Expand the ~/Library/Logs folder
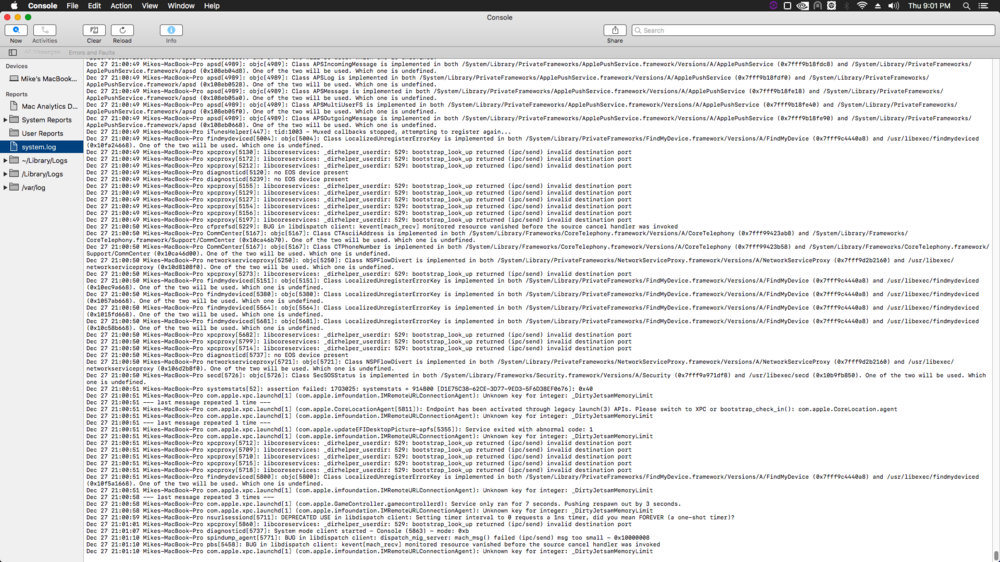 pos(6,160)
